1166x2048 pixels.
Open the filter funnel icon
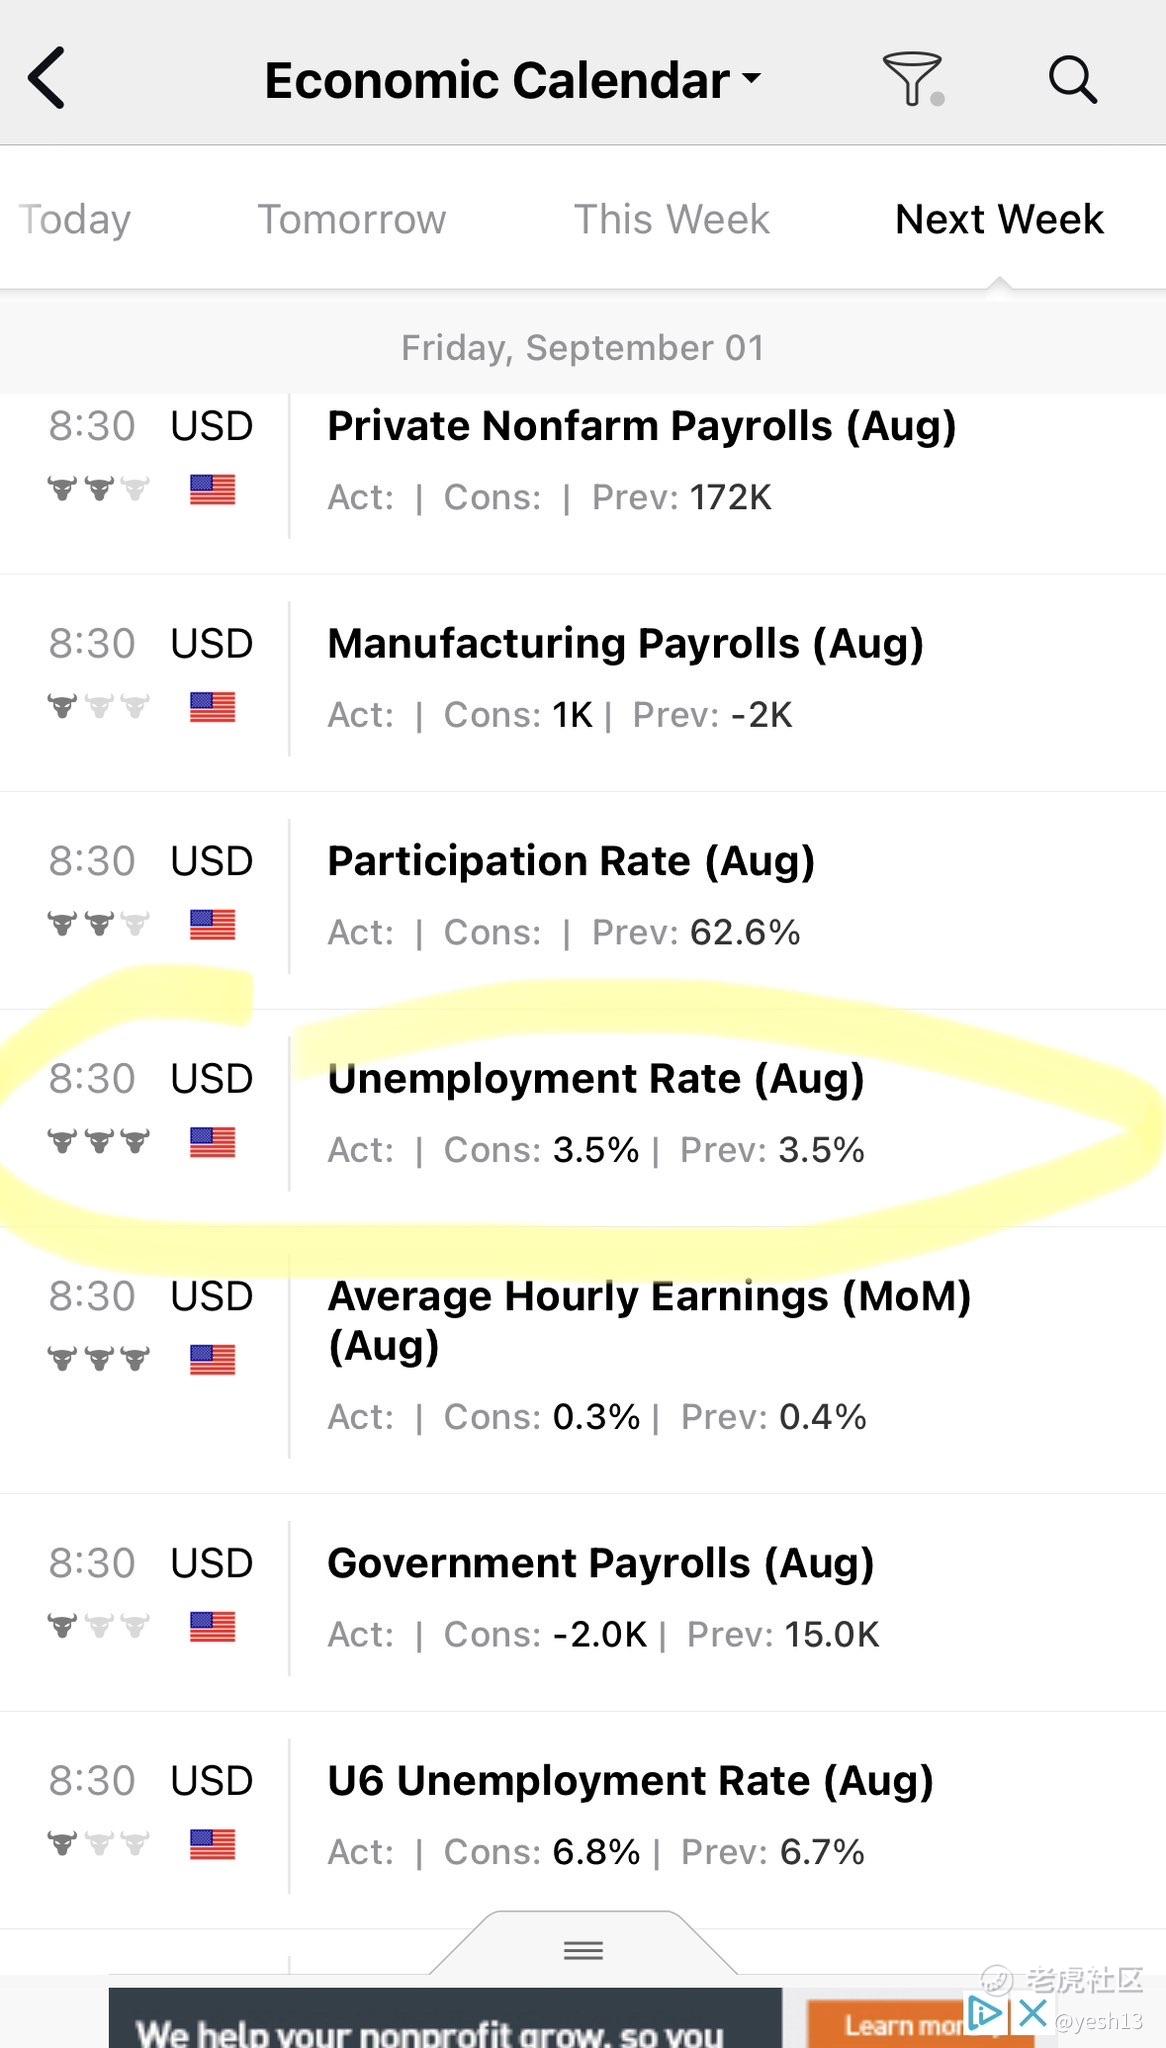click(913, 79)
